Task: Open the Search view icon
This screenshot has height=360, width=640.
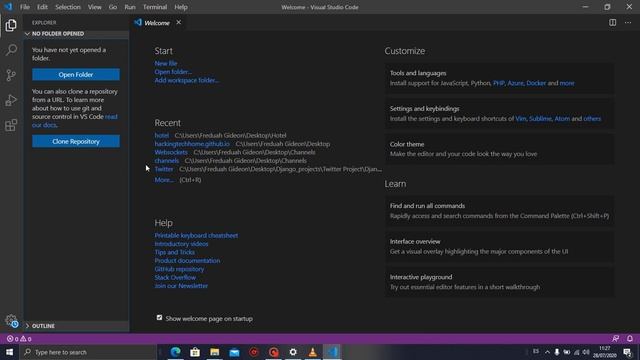Action: pyautogui.click(x=11, y=50)
